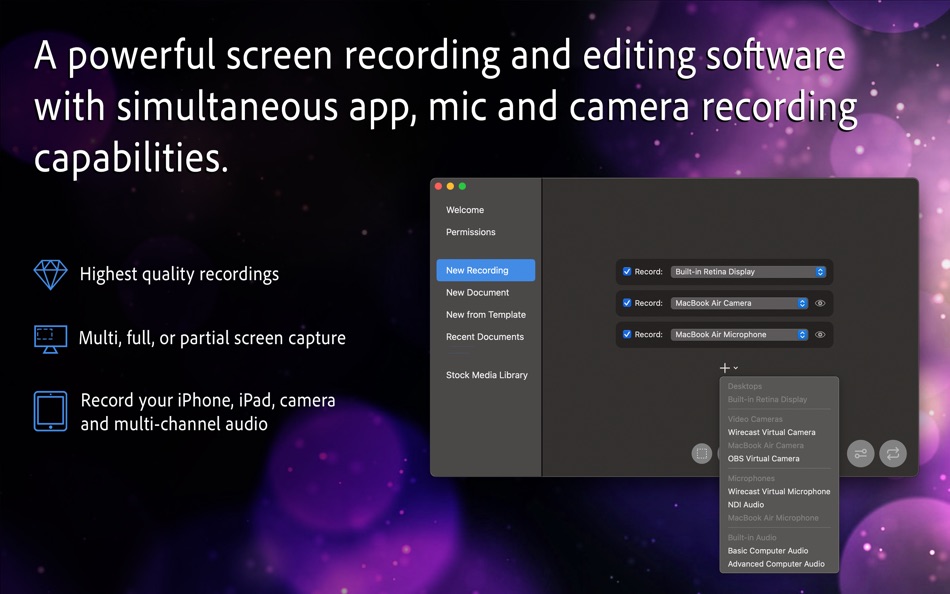Click the plus icon to add recording source

click(724, 367)
